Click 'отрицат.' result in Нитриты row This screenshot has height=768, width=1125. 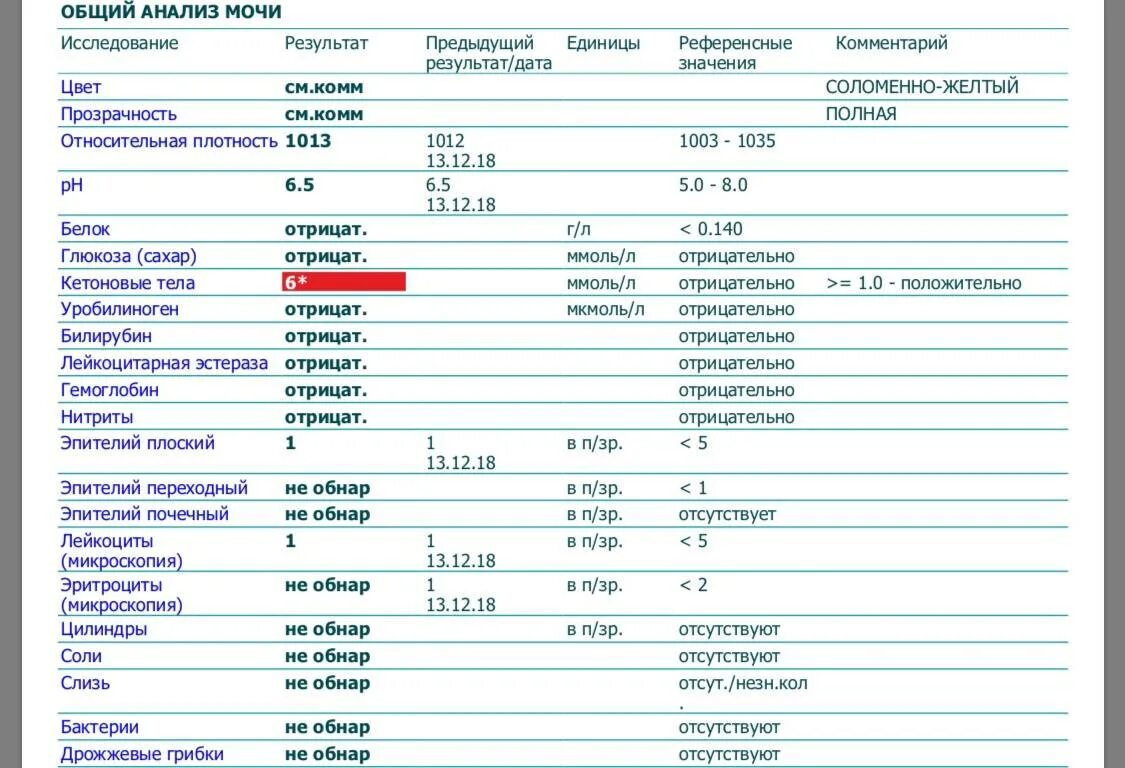click(x=326, y=417)
